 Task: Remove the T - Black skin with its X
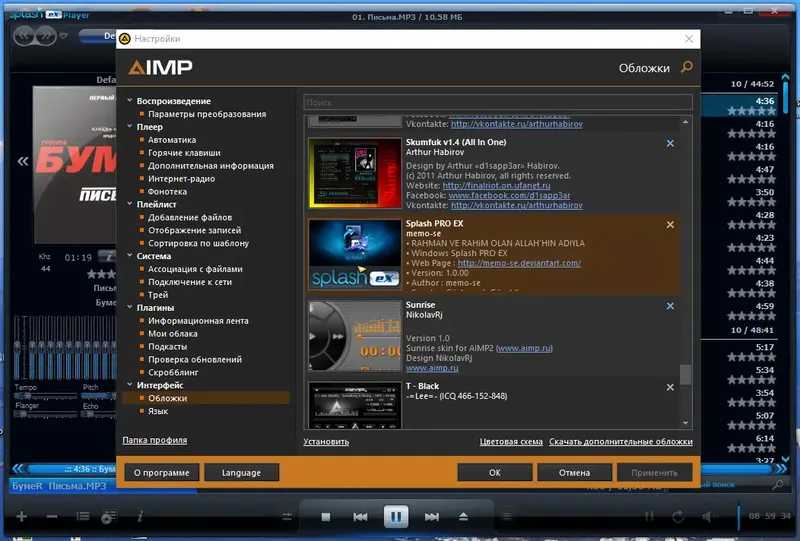[x=670, y=387]
